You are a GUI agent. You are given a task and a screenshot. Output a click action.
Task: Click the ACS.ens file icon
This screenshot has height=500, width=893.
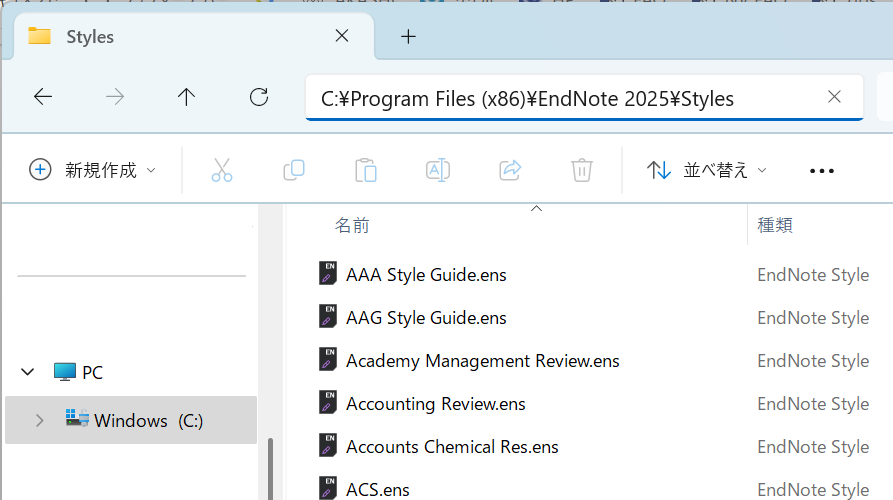tap(327, 488)
